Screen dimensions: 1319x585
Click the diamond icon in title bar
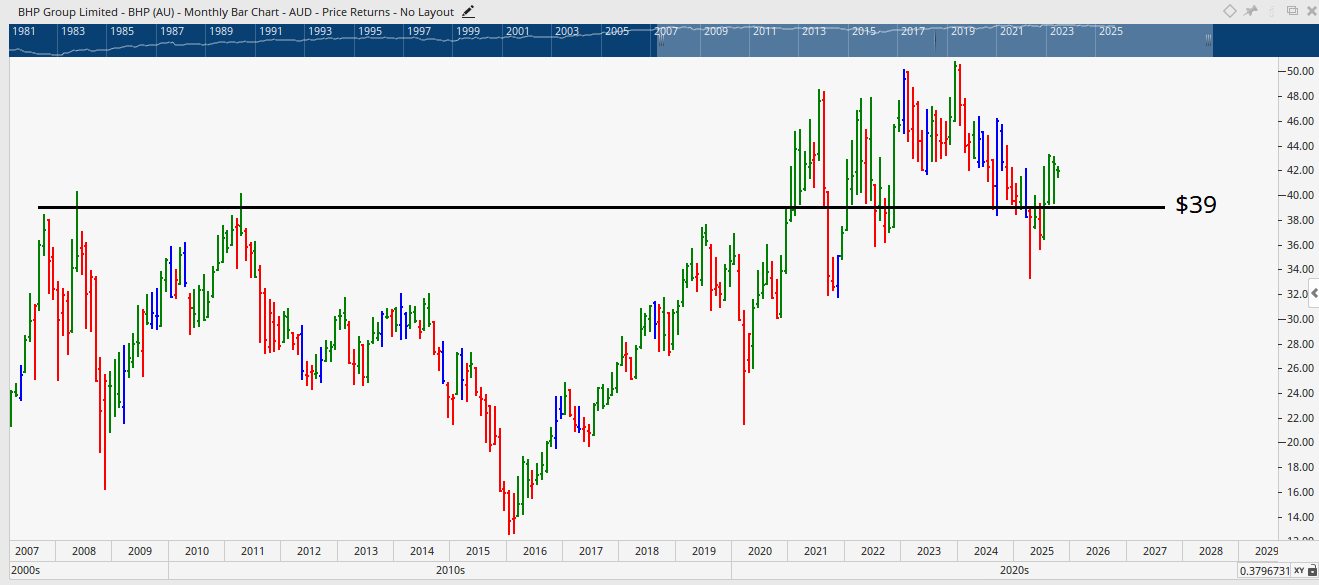(1229, 11)
